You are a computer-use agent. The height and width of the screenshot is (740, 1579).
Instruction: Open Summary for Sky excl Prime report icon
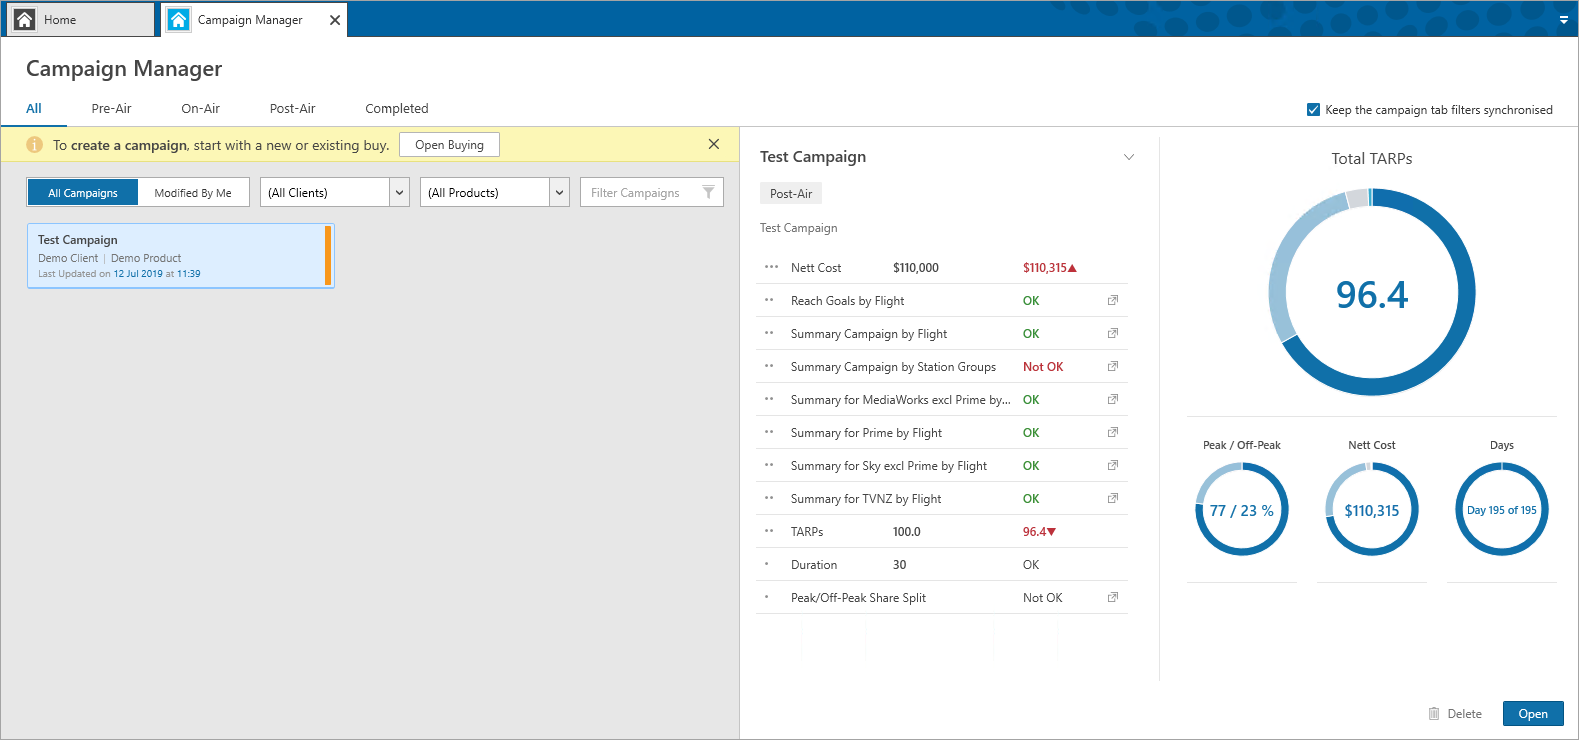click(1112, 465)
